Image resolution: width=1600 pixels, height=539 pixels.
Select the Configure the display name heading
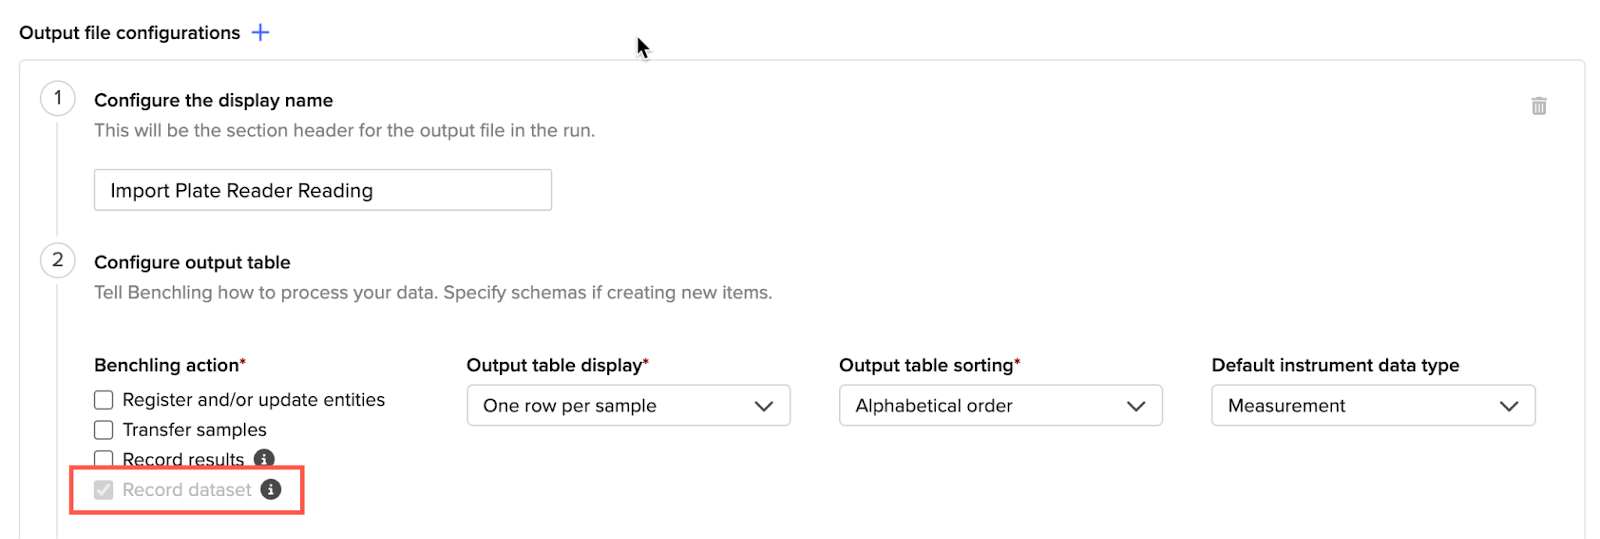(x=214, y=100)
